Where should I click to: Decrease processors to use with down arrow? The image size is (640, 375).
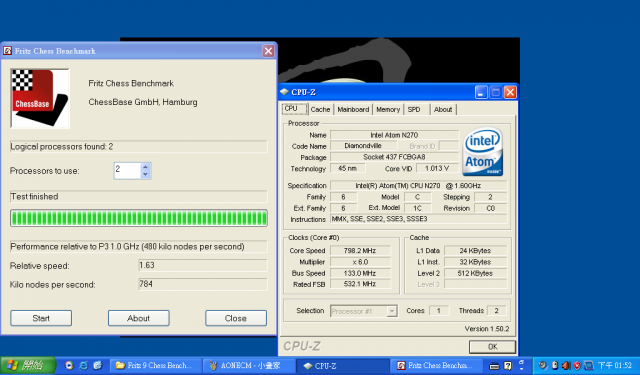145,174
